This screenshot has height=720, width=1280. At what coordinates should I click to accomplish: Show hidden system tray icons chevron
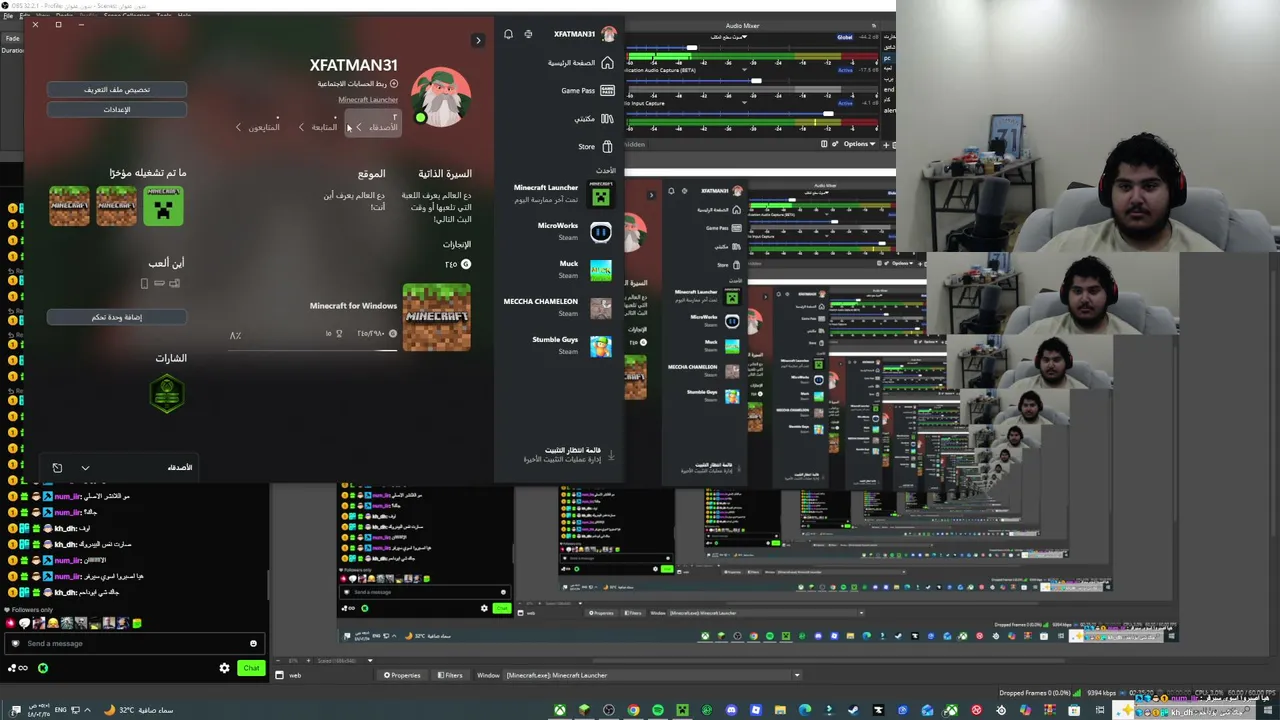coord(87,711)
